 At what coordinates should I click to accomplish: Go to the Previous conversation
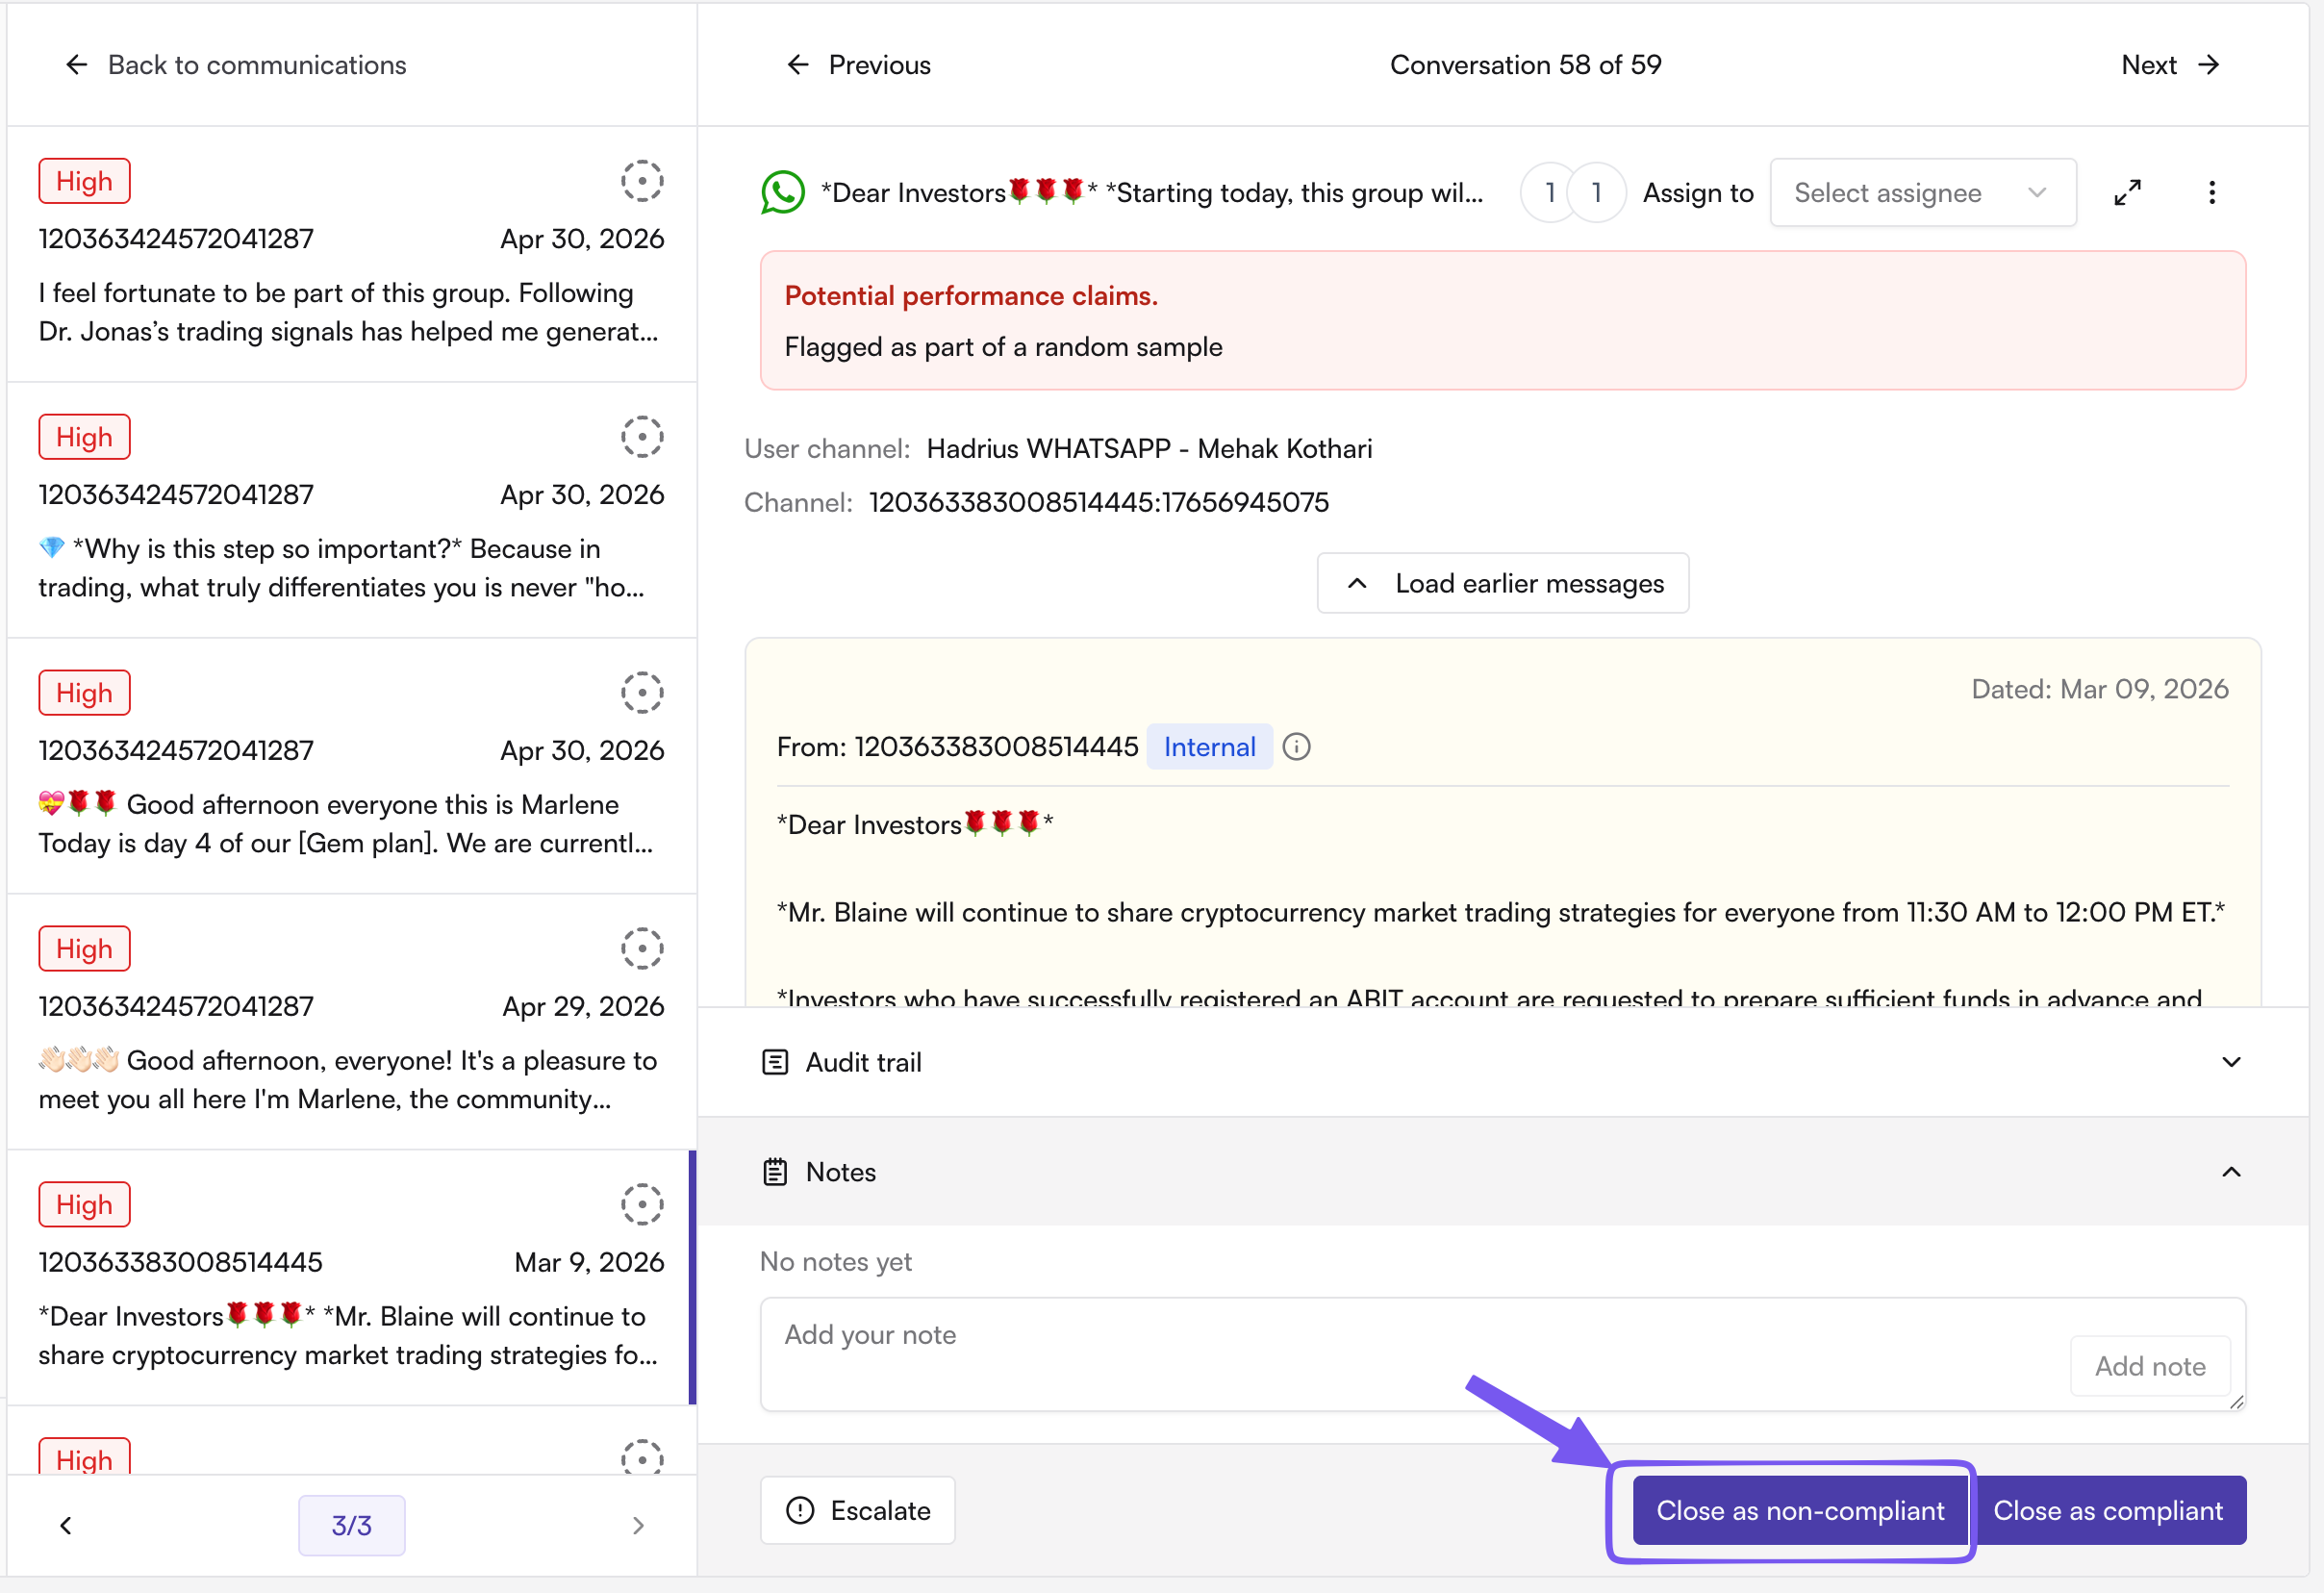858,65
